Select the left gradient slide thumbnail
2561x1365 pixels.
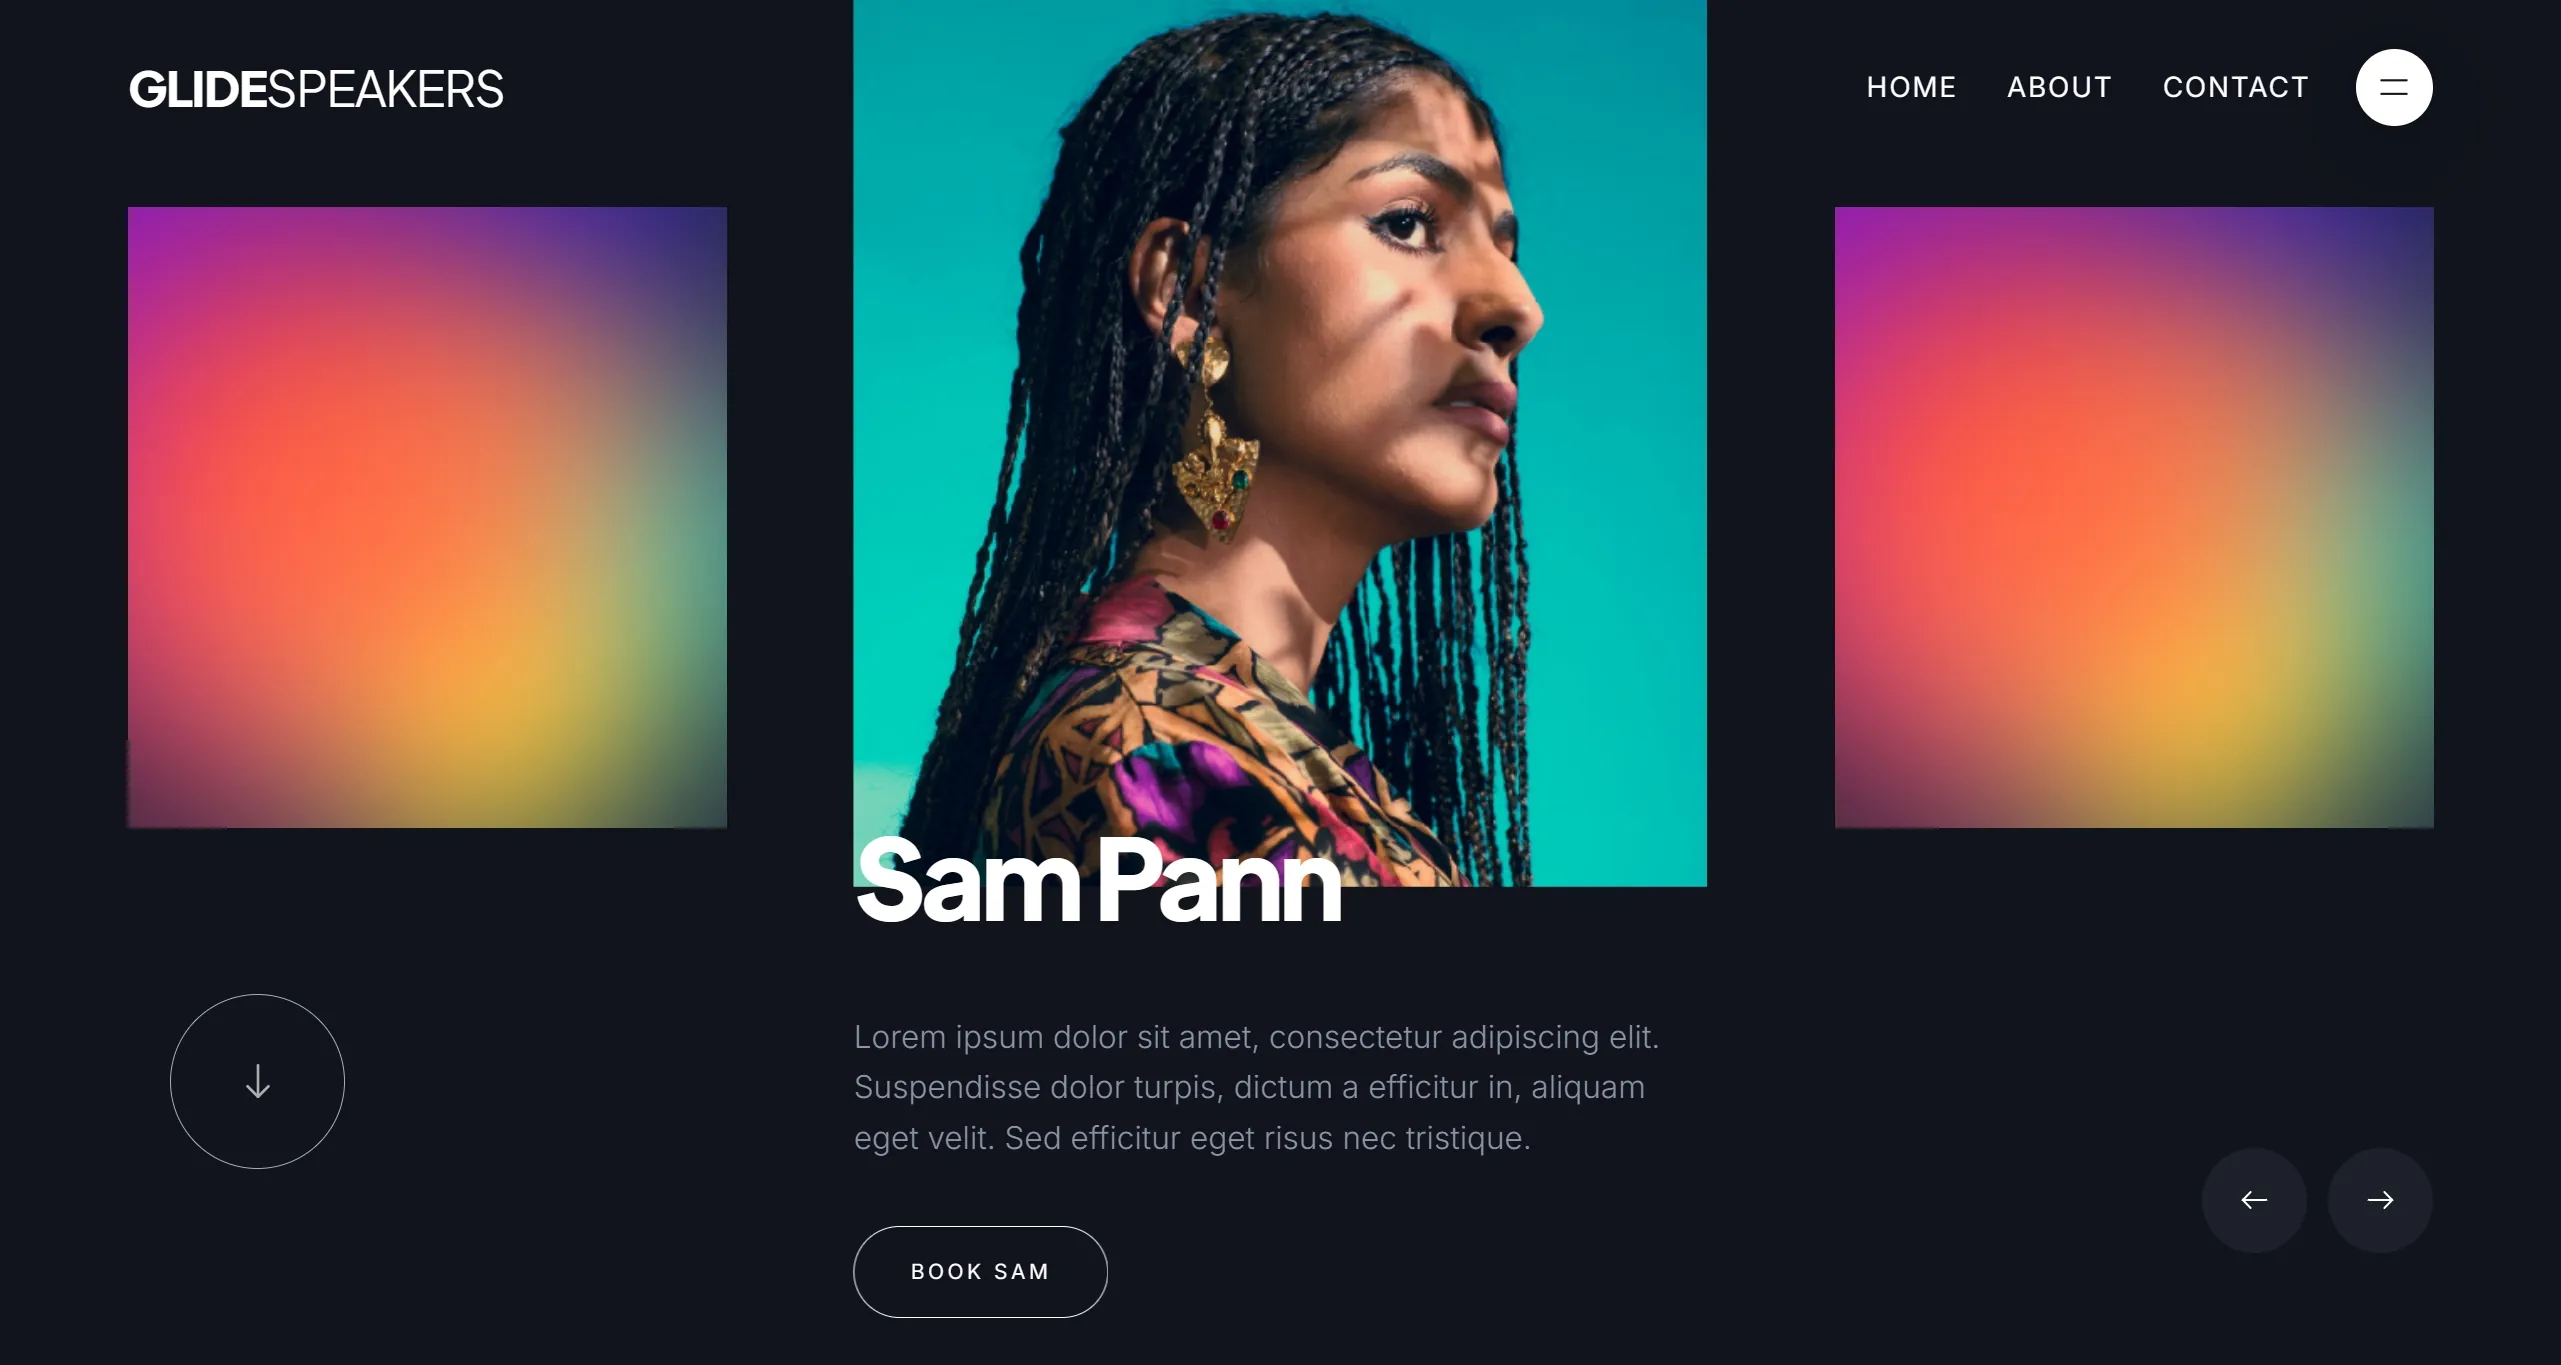pos(427,517)
